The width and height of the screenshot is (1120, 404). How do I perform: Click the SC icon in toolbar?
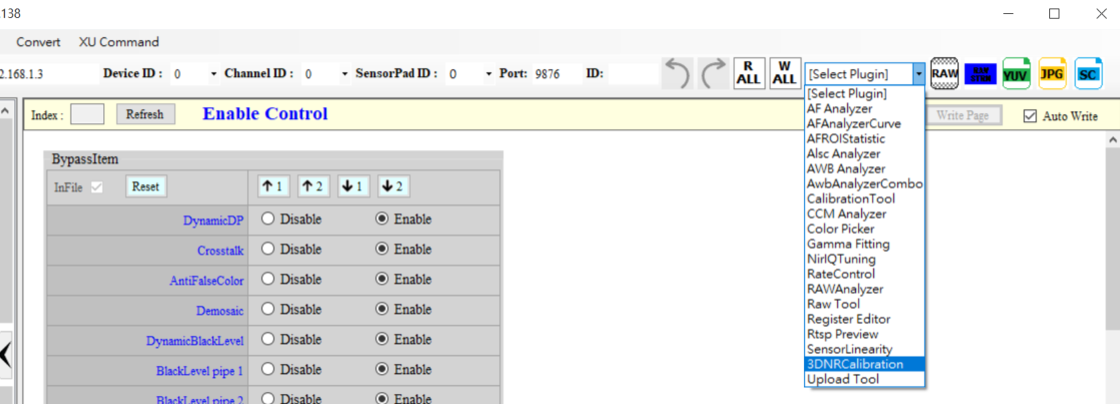(1088, 73)
